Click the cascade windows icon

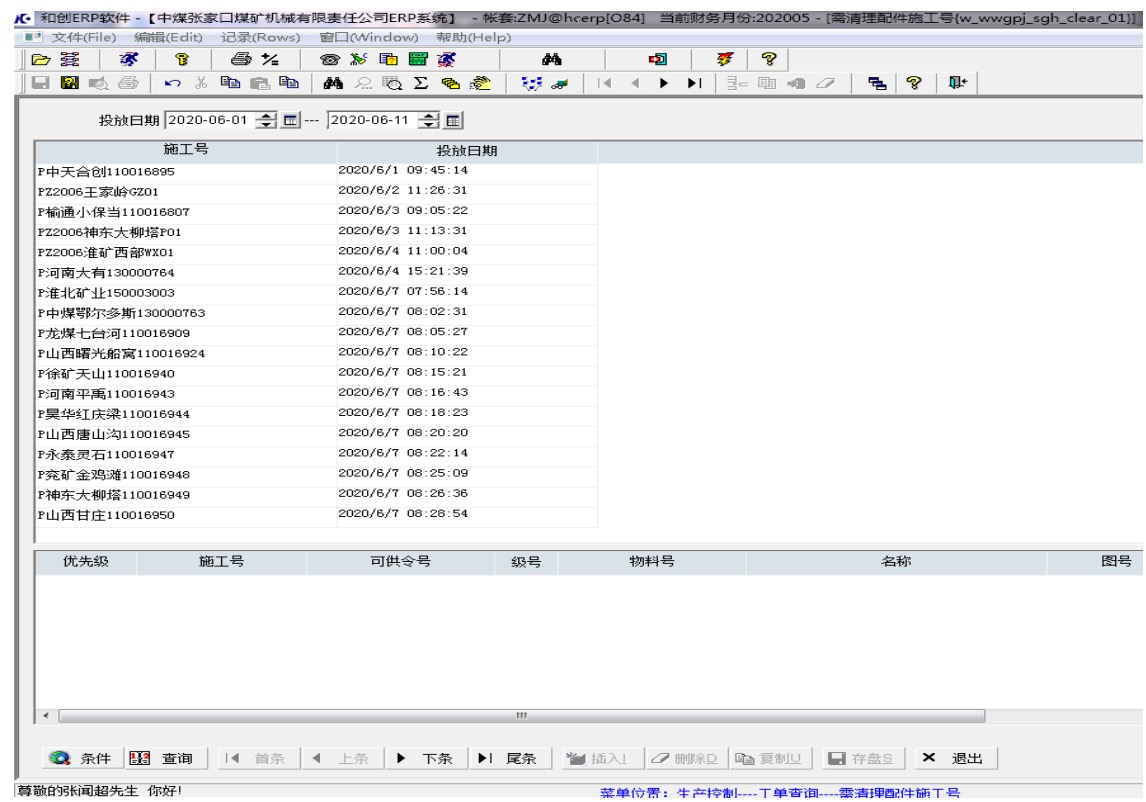point(877,83)
